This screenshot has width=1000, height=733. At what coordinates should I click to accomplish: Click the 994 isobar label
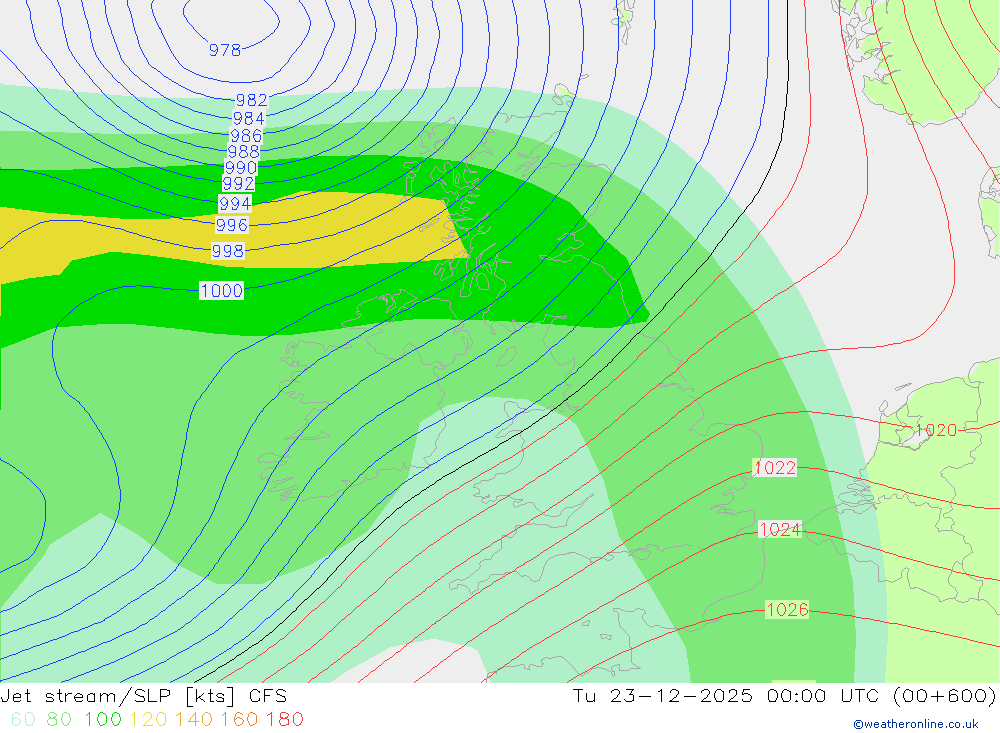pyautogui.click(x=235, y=204)
